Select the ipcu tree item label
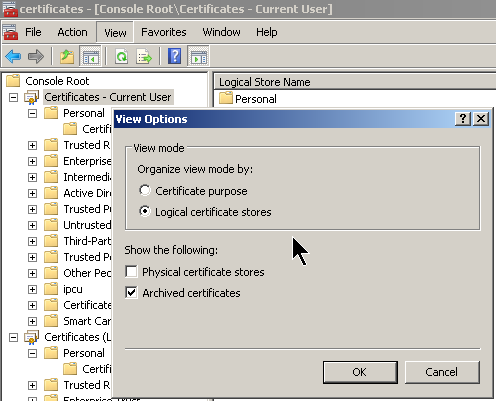Screen dimensions: 496x401 pyautogui.click(x=73, y=289)
